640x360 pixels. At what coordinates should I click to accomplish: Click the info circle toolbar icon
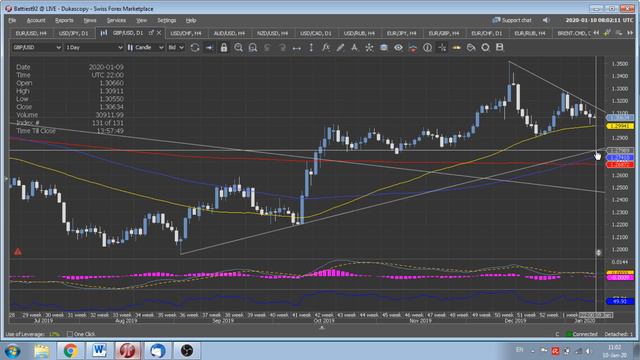pos(427,48)
